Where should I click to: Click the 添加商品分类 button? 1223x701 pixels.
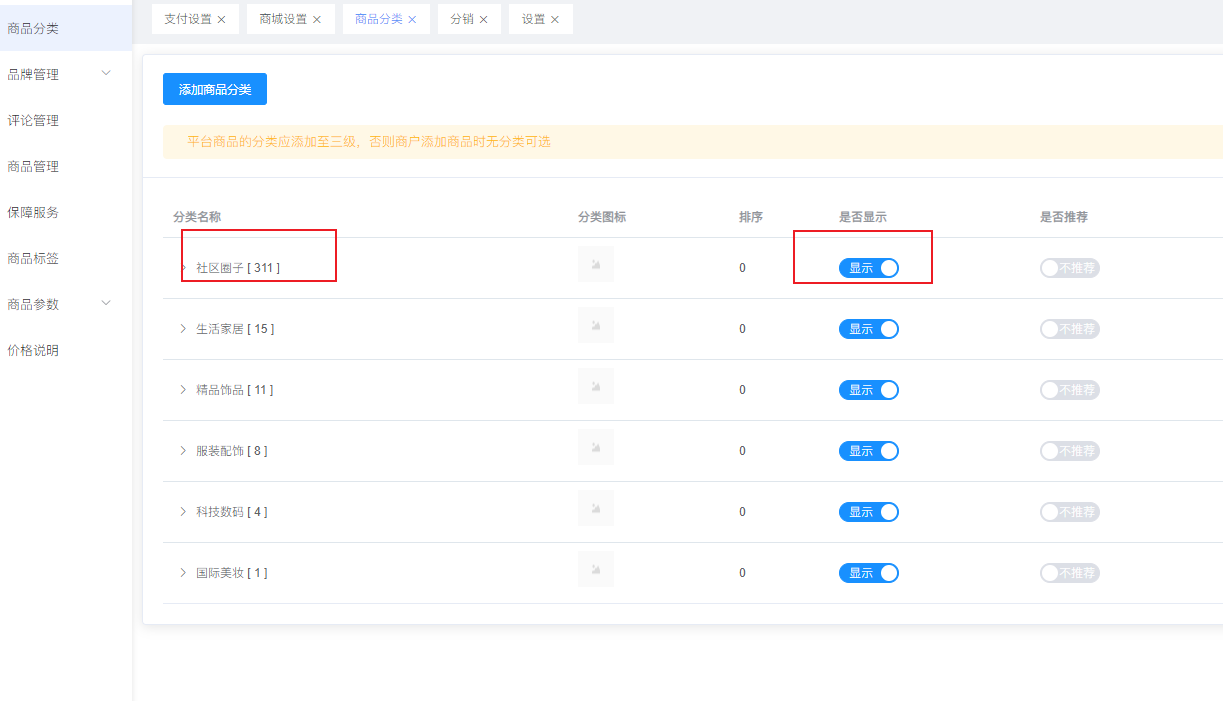215,89
